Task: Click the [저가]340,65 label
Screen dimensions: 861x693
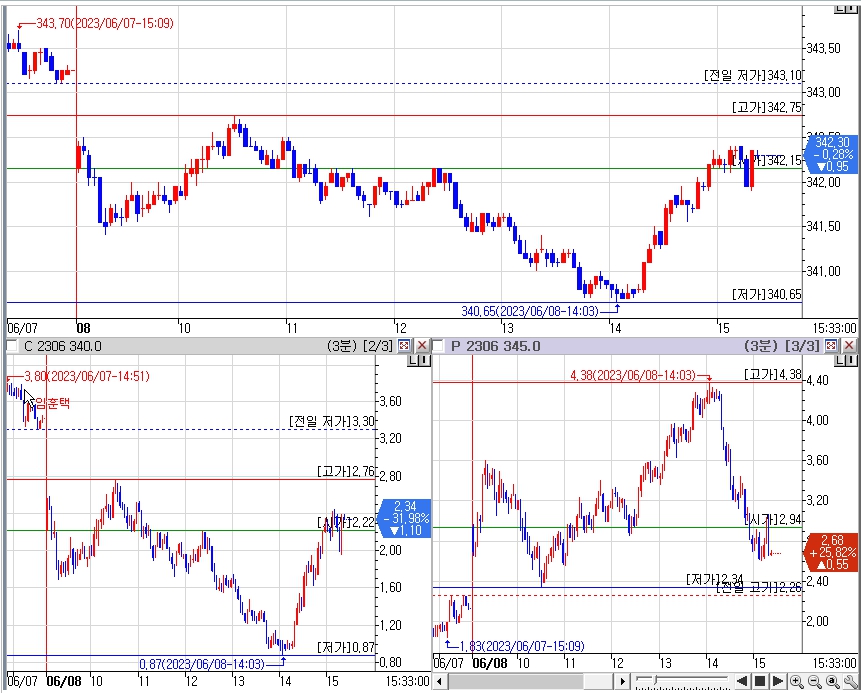Action: [x=767, y=294]
